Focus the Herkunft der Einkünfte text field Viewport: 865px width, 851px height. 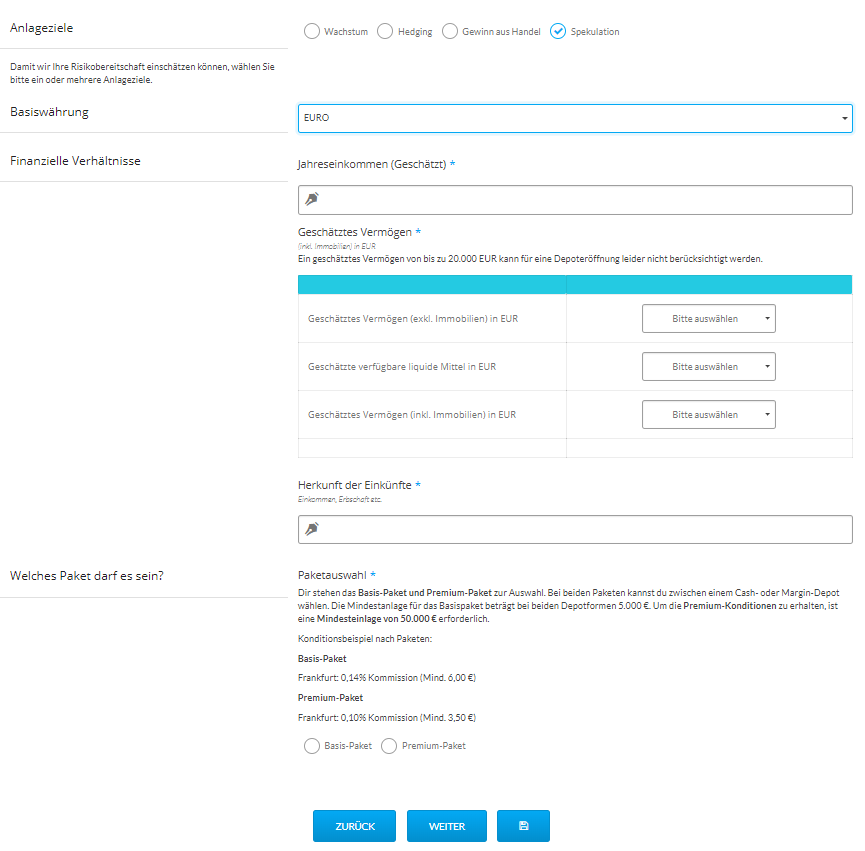point(585,529)
